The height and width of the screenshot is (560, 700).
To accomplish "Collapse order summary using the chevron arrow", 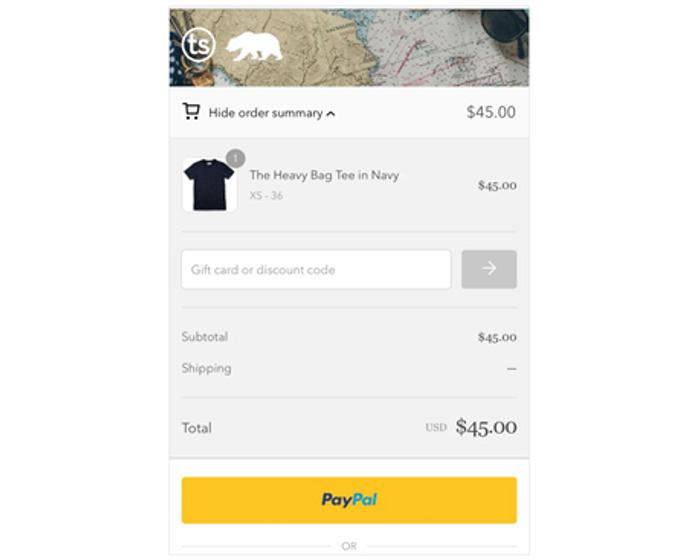I will click(331, 114).
